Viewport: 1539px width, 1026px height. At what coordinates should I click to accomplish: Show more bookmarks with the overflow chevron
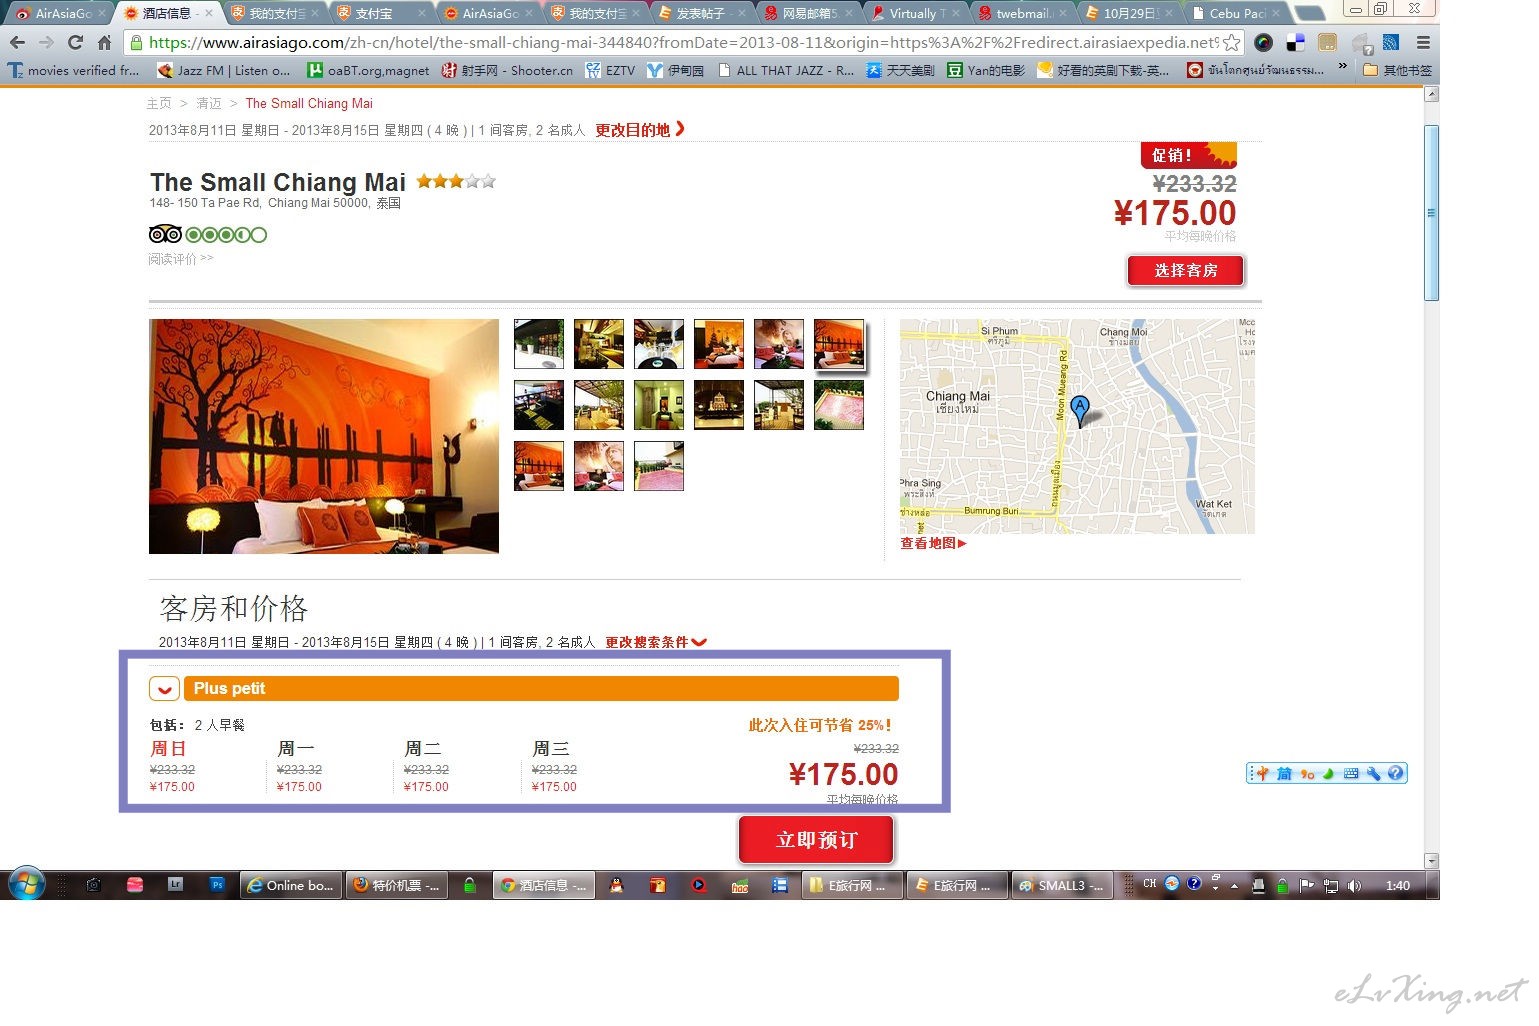click(1342, 68)
